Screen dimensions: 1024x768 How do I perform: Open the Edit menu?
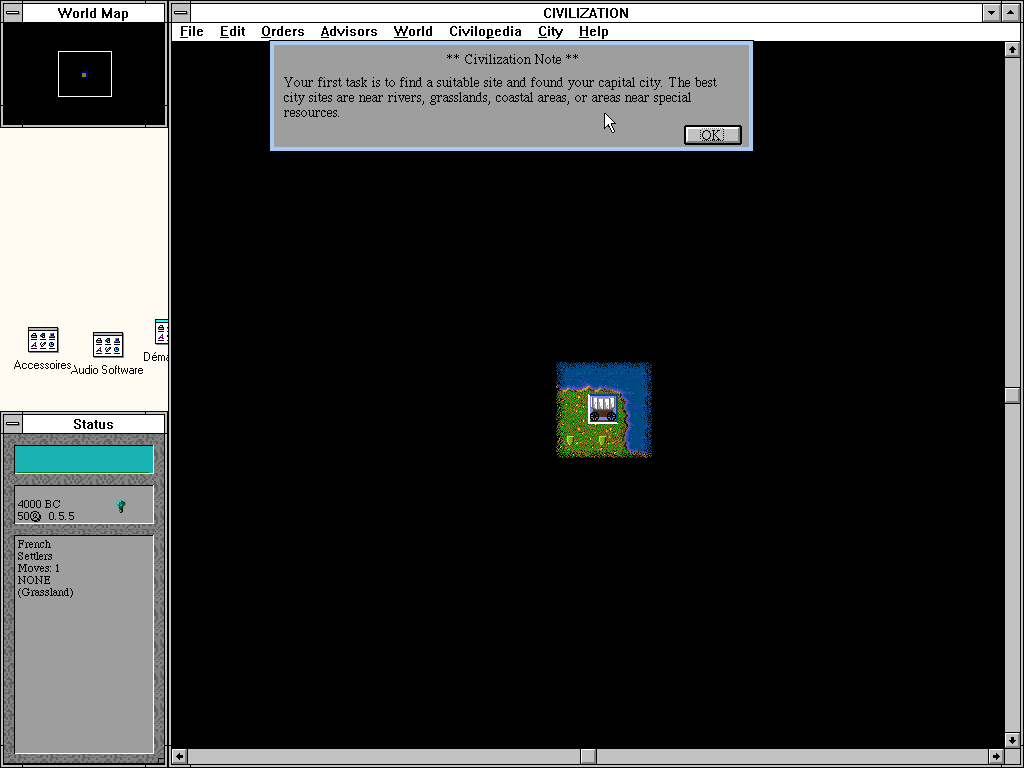(x=232, y=31)
